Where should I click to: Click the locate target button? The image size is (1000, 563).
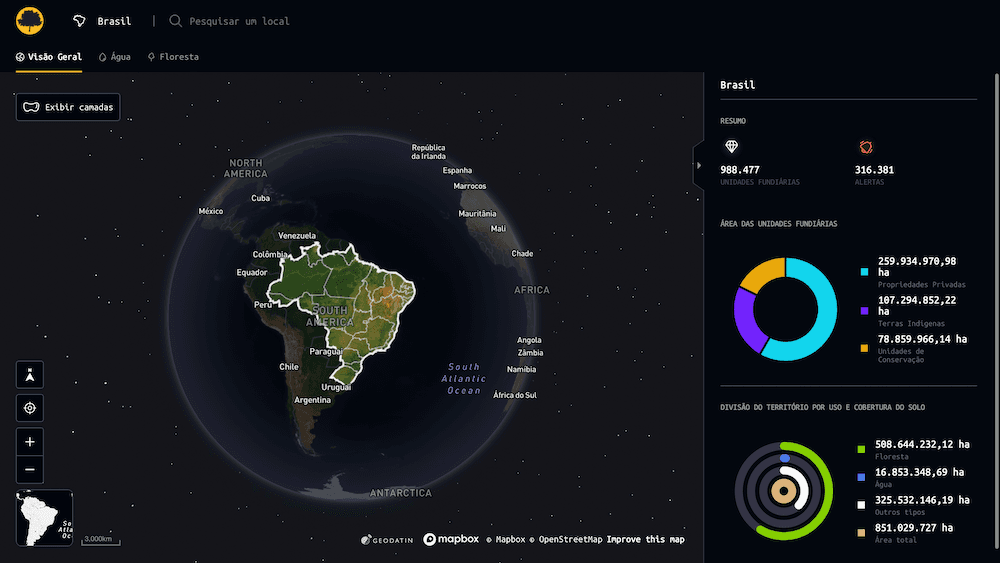pos(30,408)
